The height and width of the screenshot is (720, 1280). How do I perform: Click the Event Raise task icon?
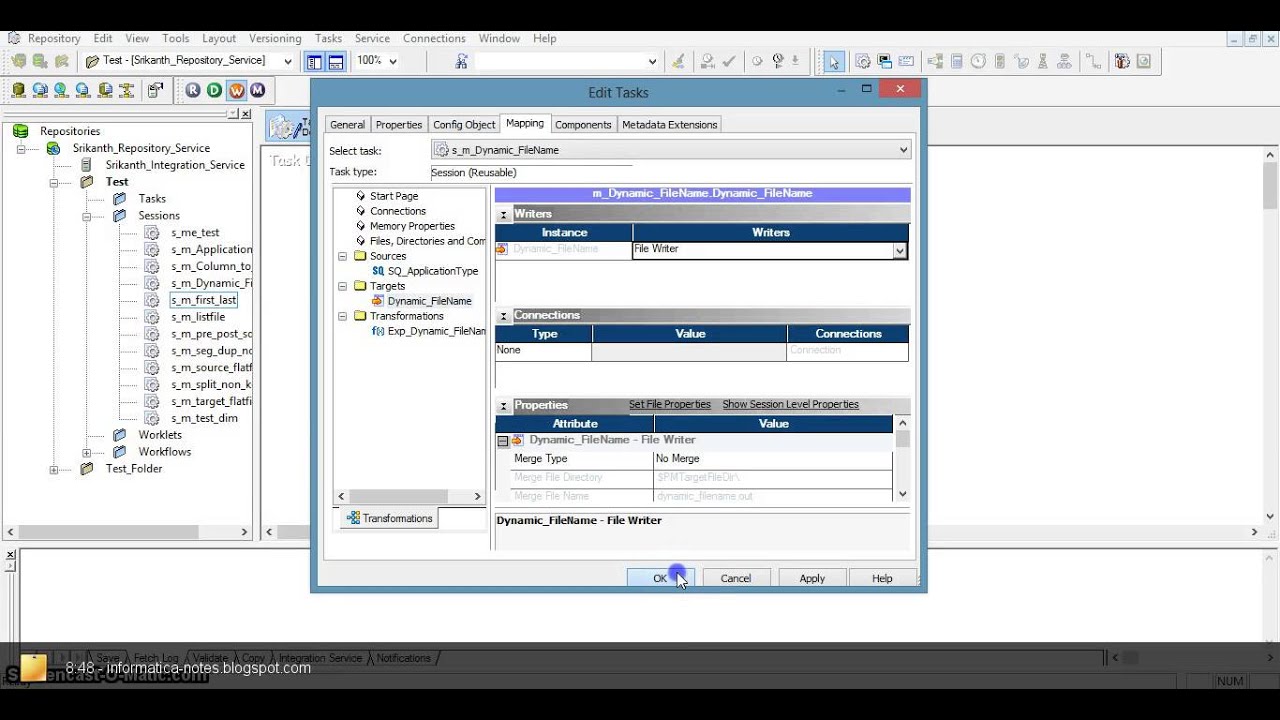[1044, 61]
